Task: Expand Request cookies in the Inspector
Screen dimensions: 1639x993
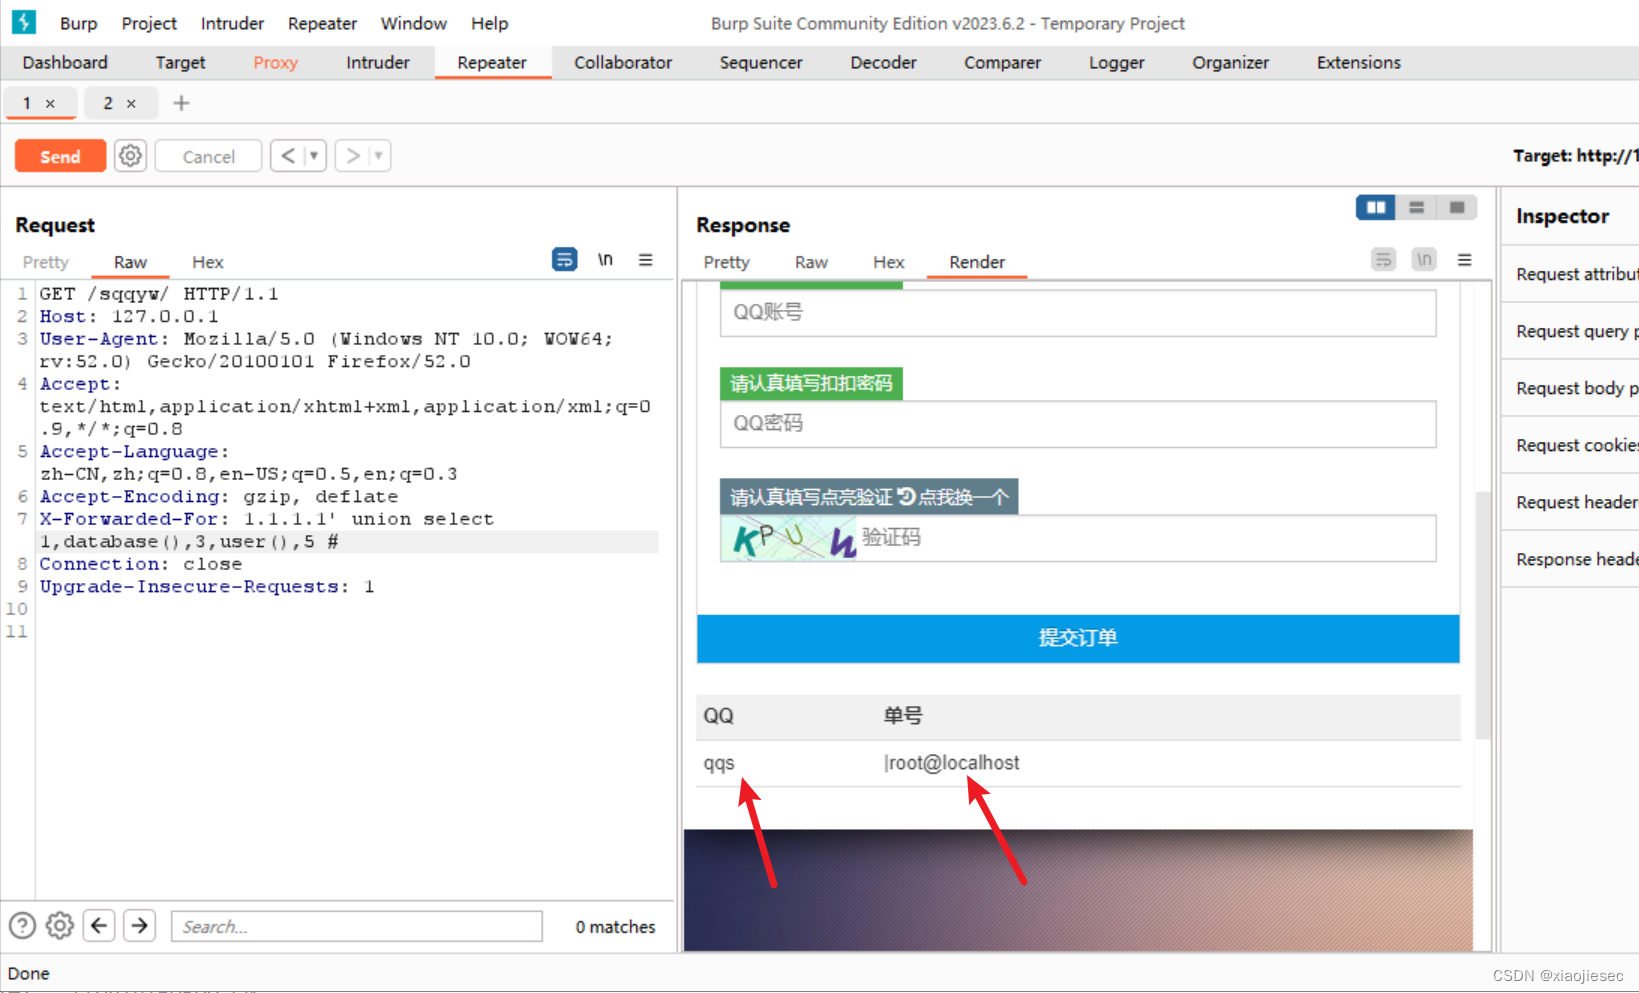Action: click(x=1575, y=444)
